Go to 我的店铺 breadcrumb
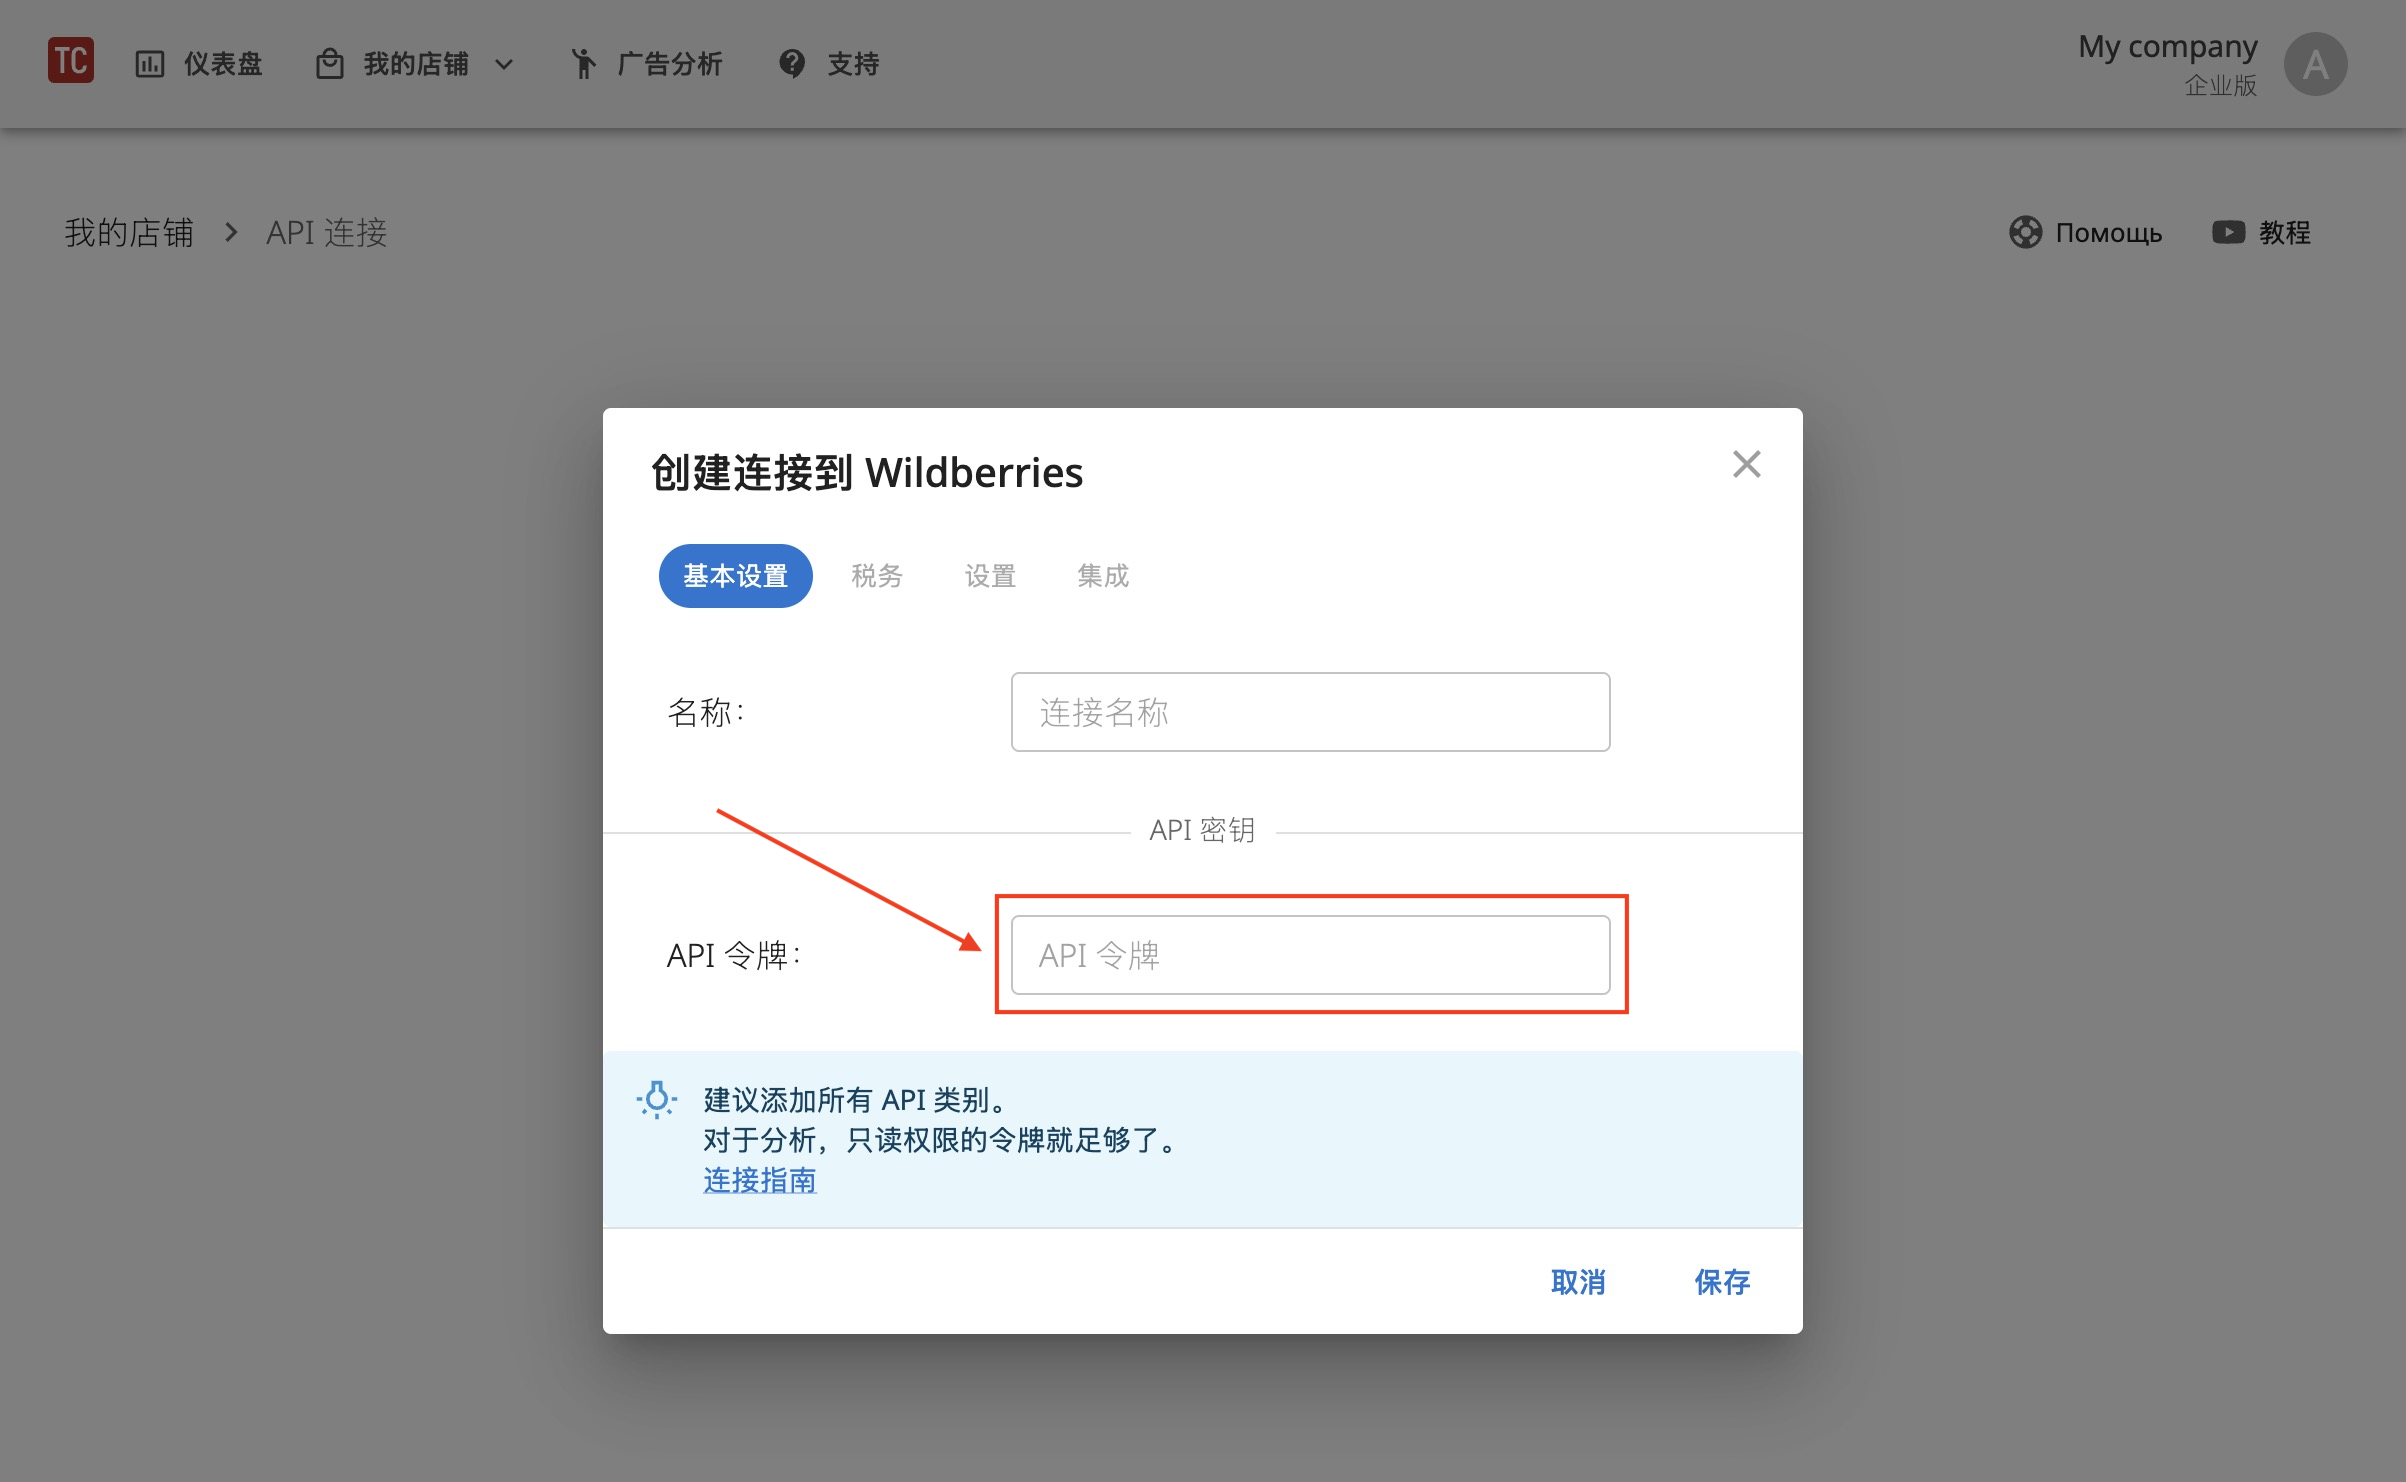 (x=129, y=232)
